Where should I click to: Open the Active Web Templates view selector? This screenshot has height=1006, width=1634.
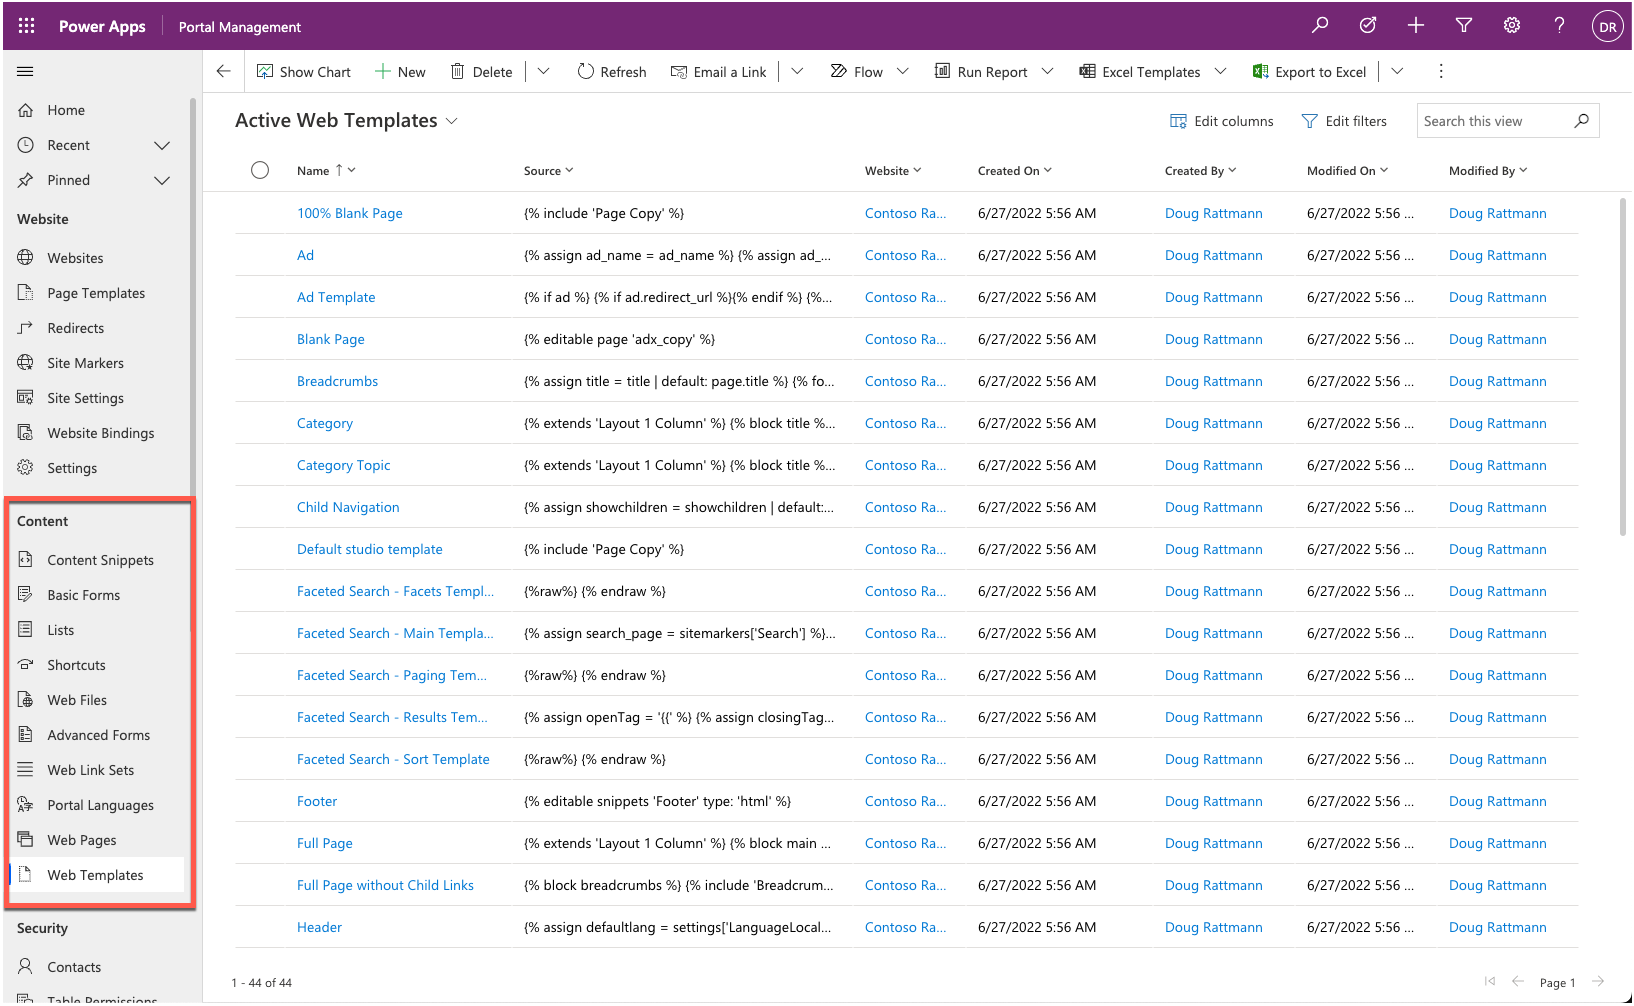point(347,120)
